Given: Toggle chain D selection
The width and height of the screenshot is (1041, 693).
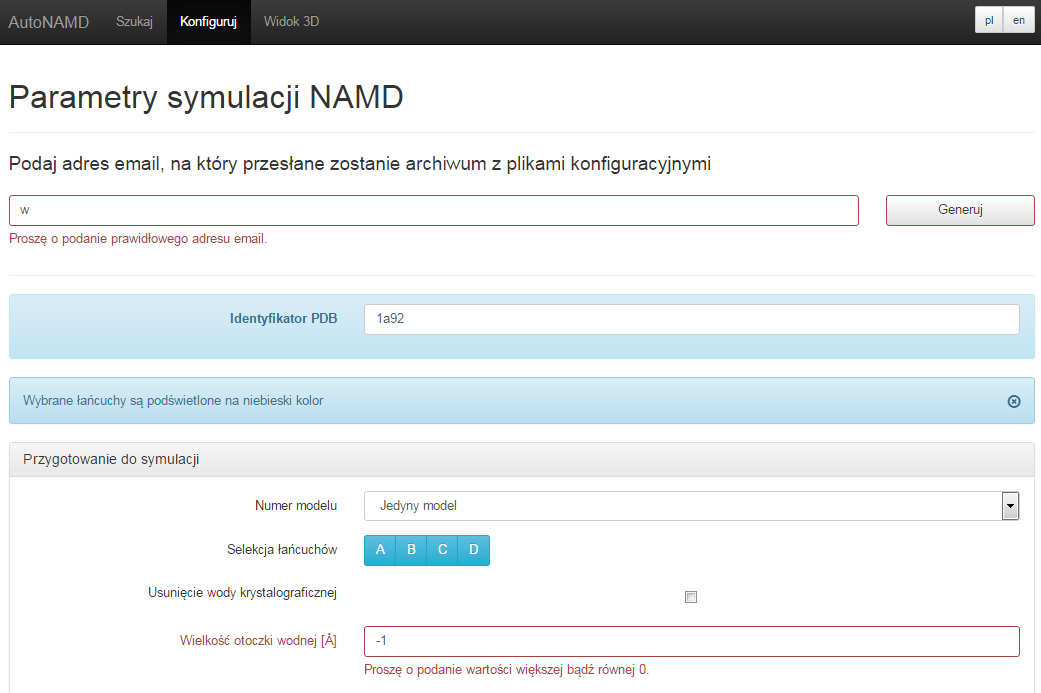Looking at the screenshot, I should pyautogui.click(x=473, y=550).
